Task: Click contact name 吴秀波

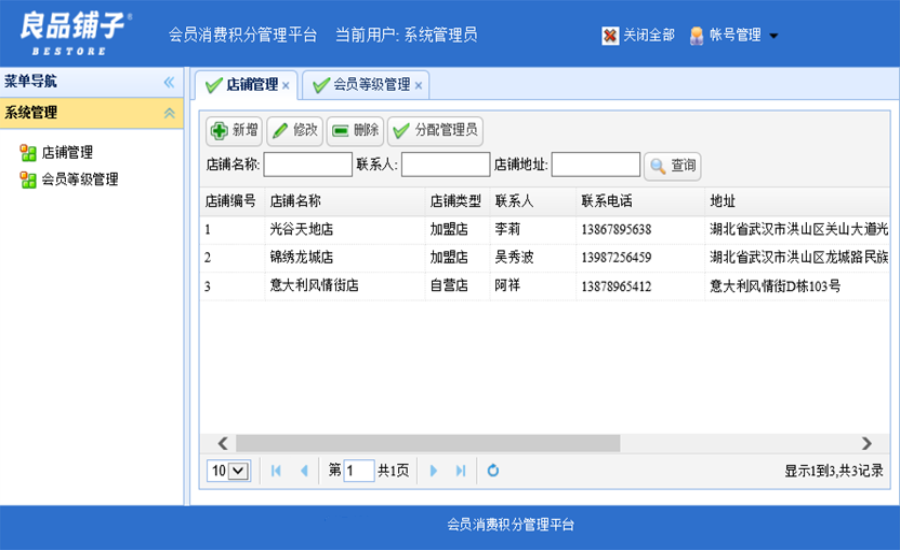Action: point(514,257)
